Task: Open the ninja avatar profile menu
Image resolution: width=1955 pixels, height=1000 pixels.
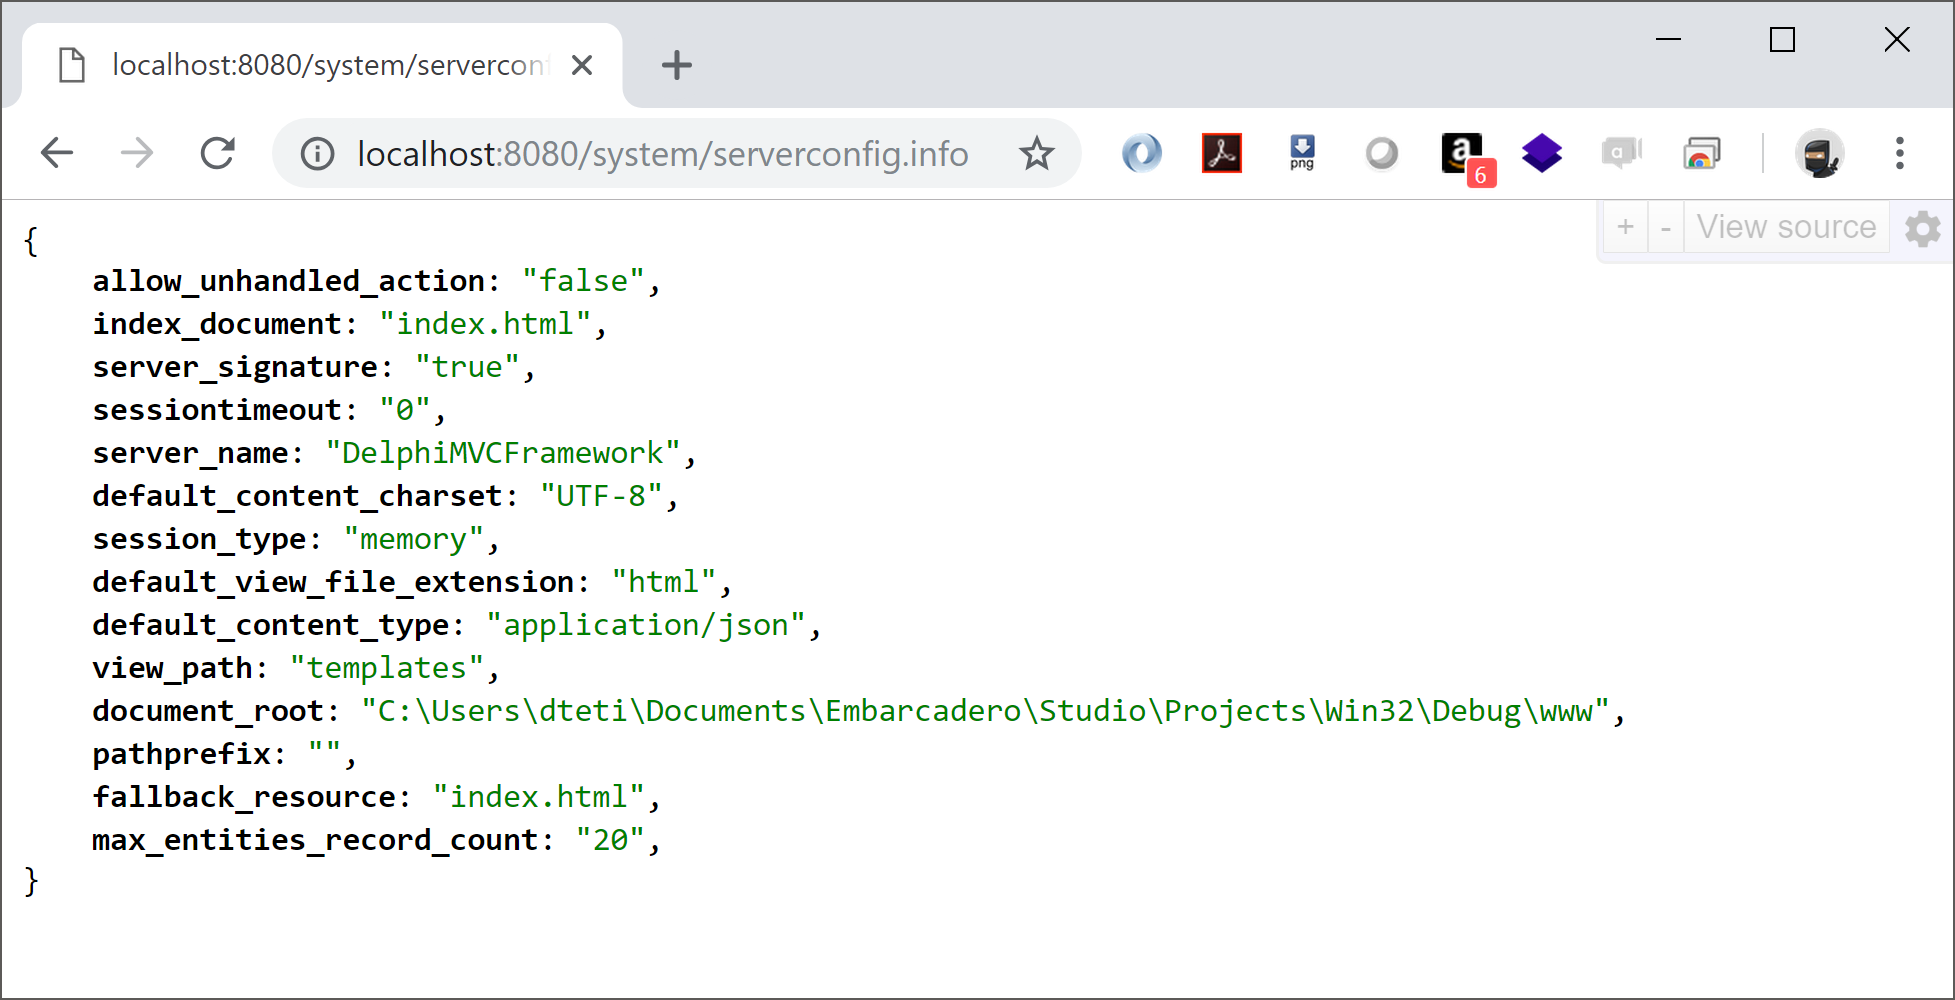Action: (x=1819, y=154)
